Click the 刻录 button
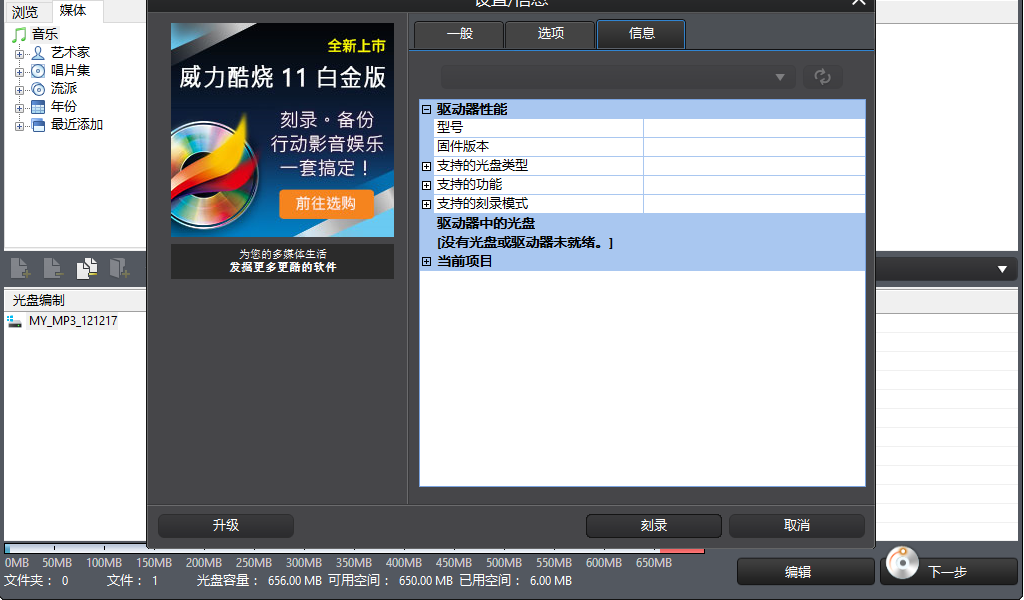1024x600 pixels. tap(654, 526)
